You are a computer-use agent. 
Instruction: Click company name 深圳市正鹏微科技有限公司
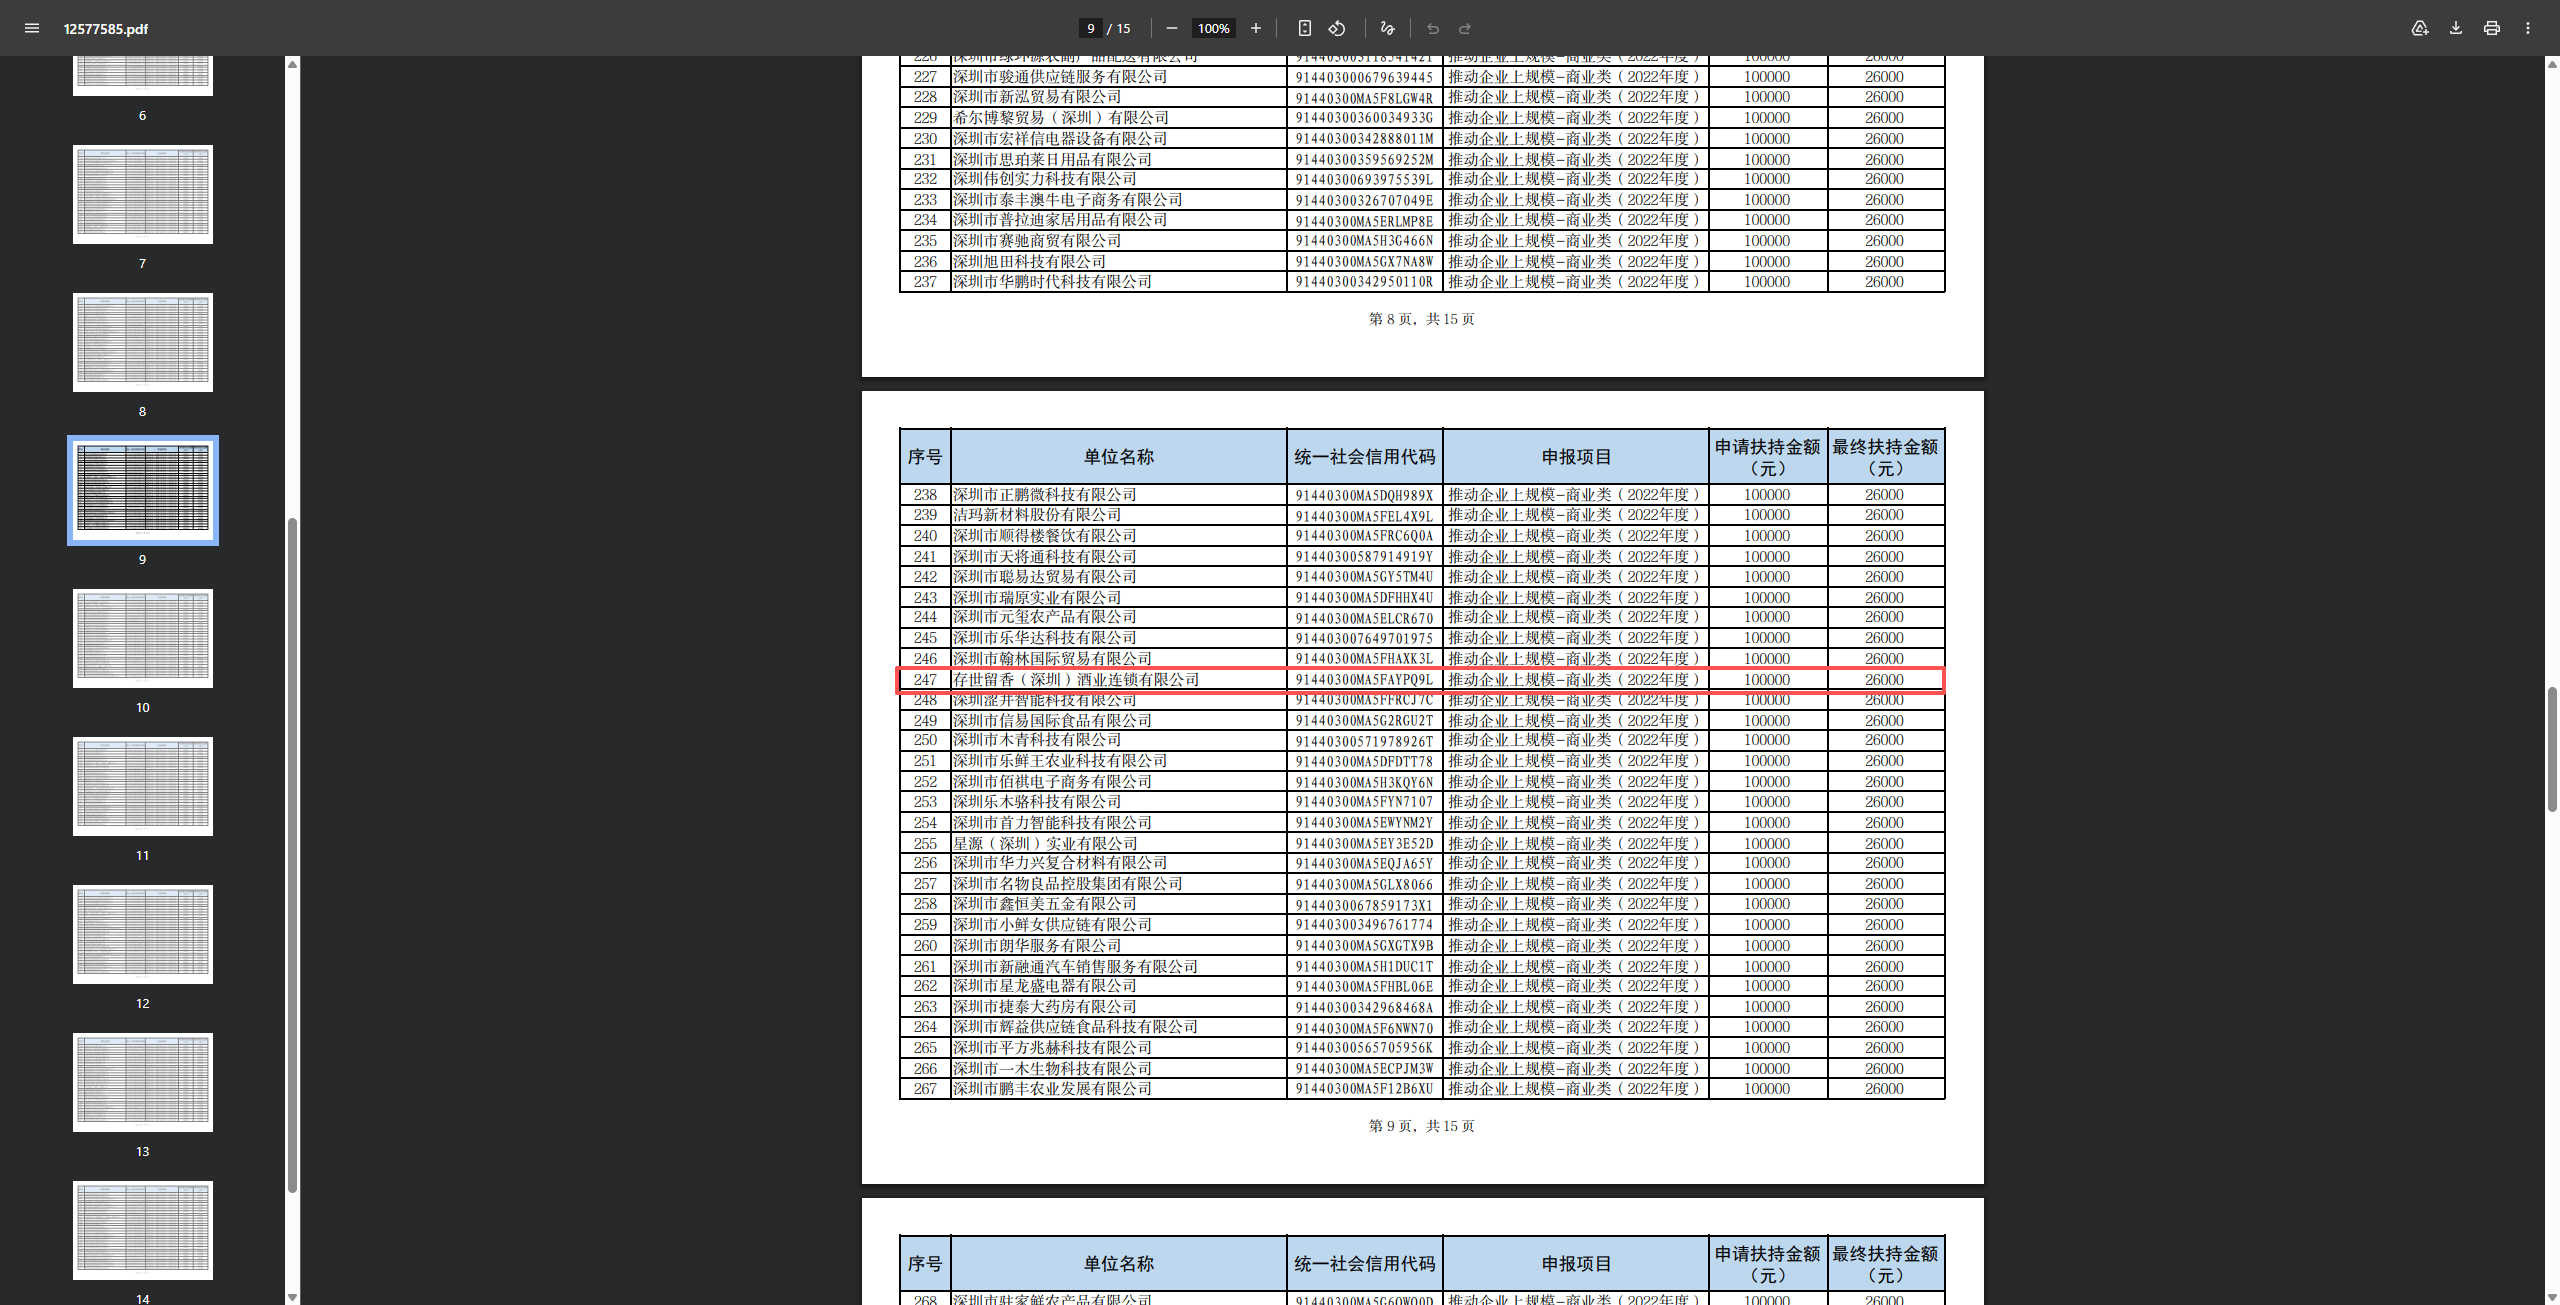coord(1045,495)
